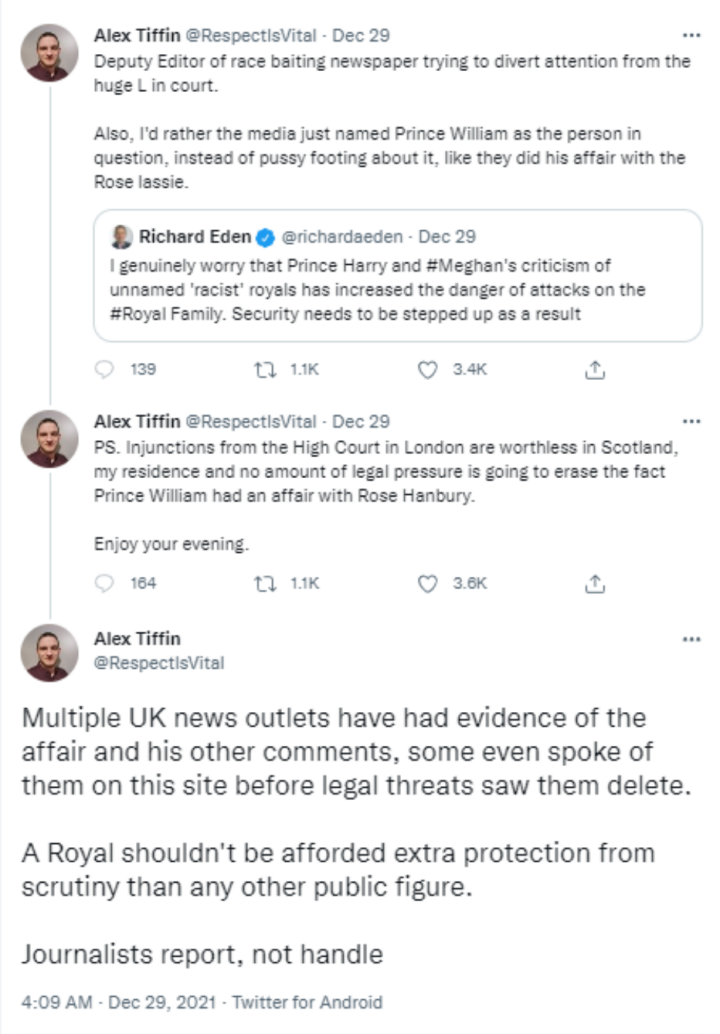Click the @RespectIsVital handle under main tweet
Image resolution: width=720 pixels, height=1034 pixels.
click(x=159, y=662)
